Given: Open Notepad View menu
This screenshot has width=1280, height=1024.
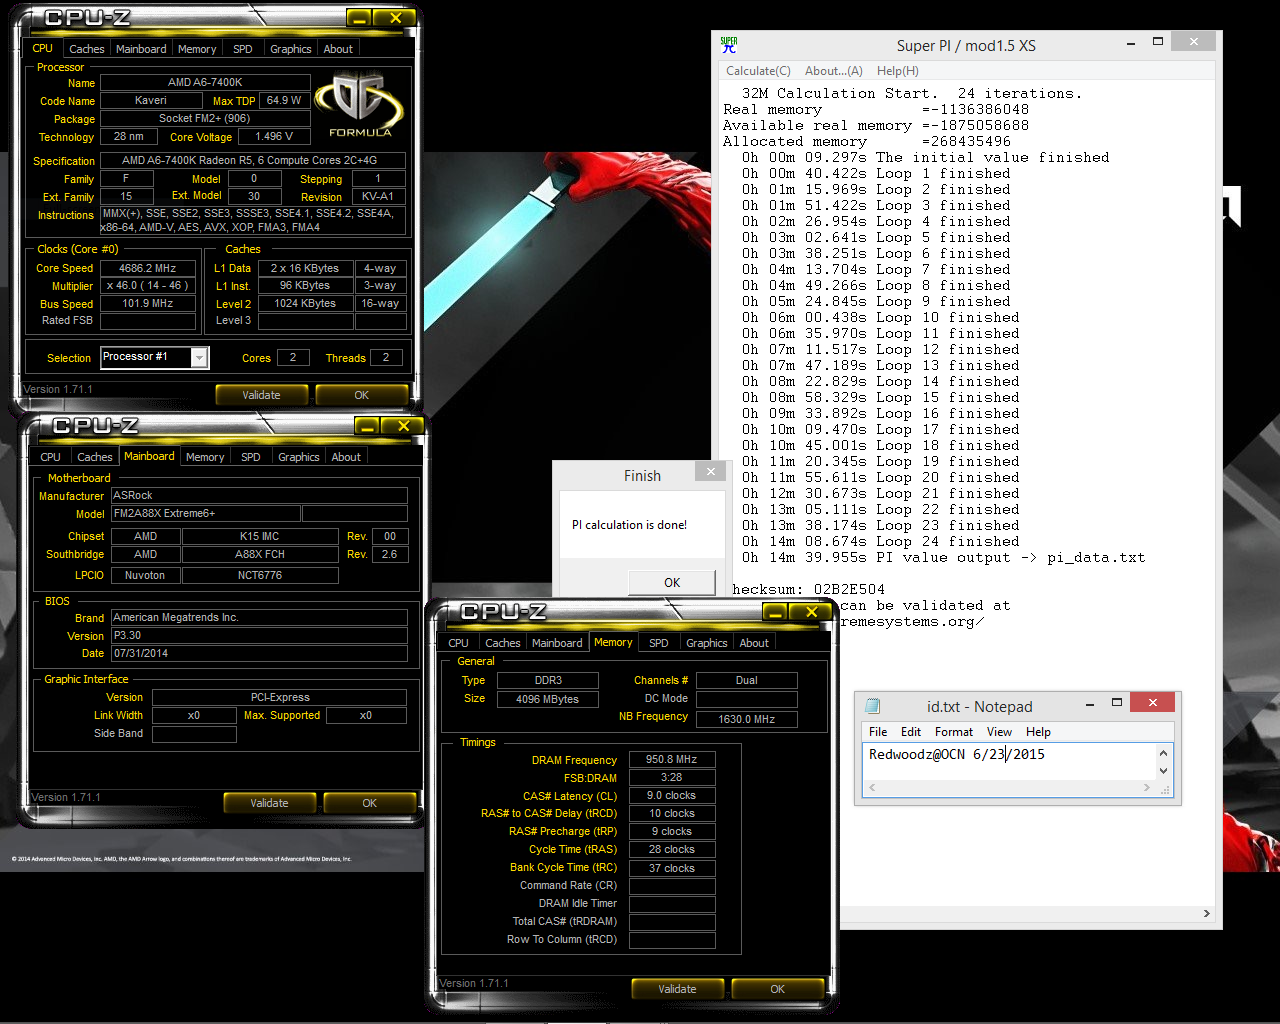Looking at the screenshot, I should point(1000,732).
